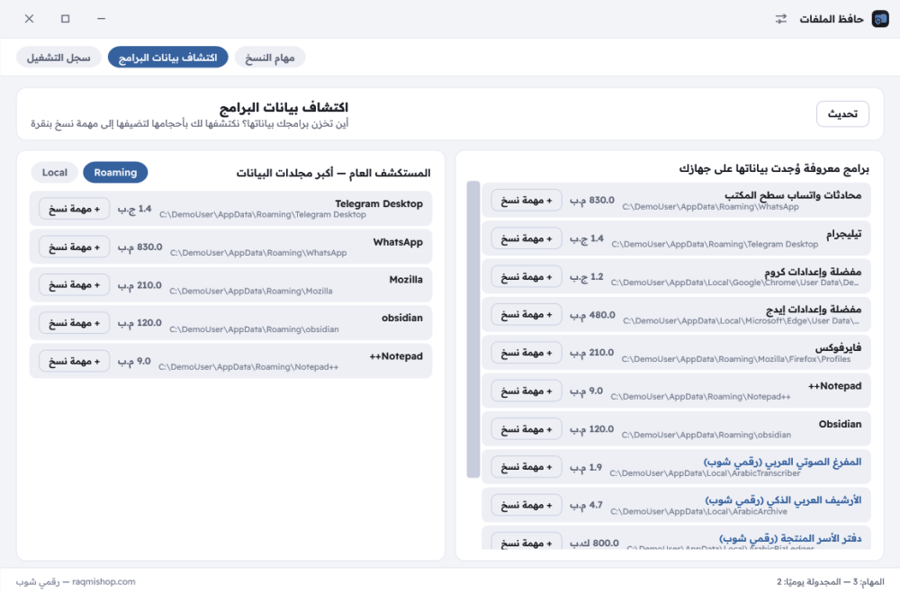Click the 1.2 ج.ب size for Chrome
Screen dimensions: 900x594
[586, 277]
